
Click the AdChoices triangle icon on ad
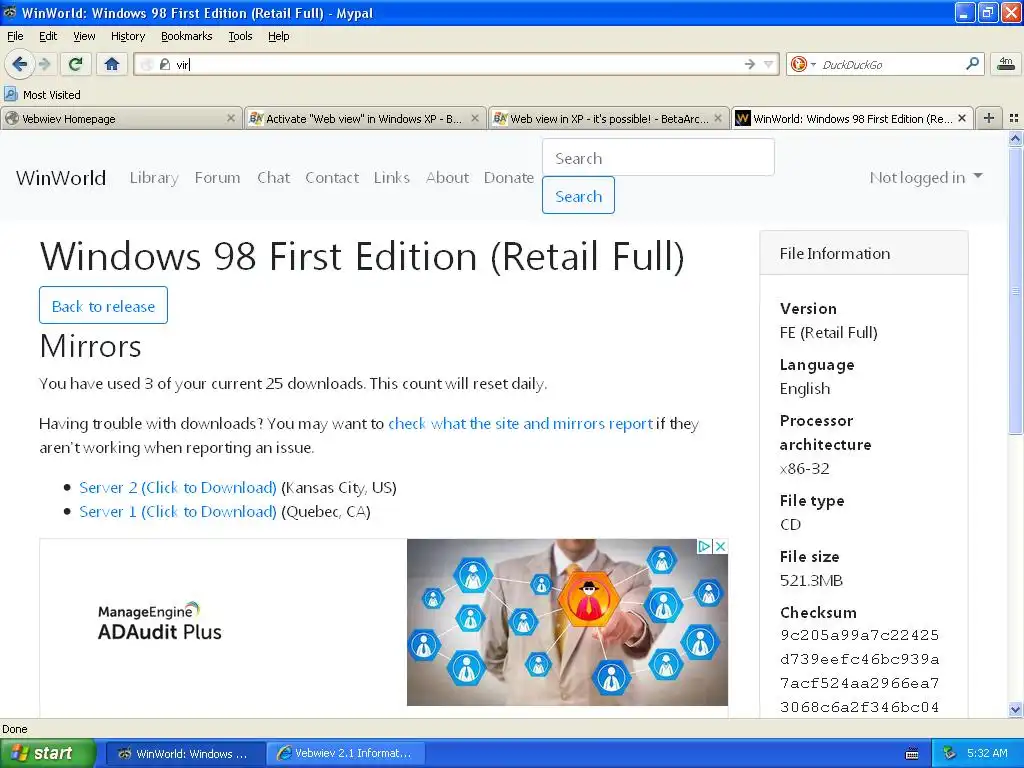tap(704, 547)
